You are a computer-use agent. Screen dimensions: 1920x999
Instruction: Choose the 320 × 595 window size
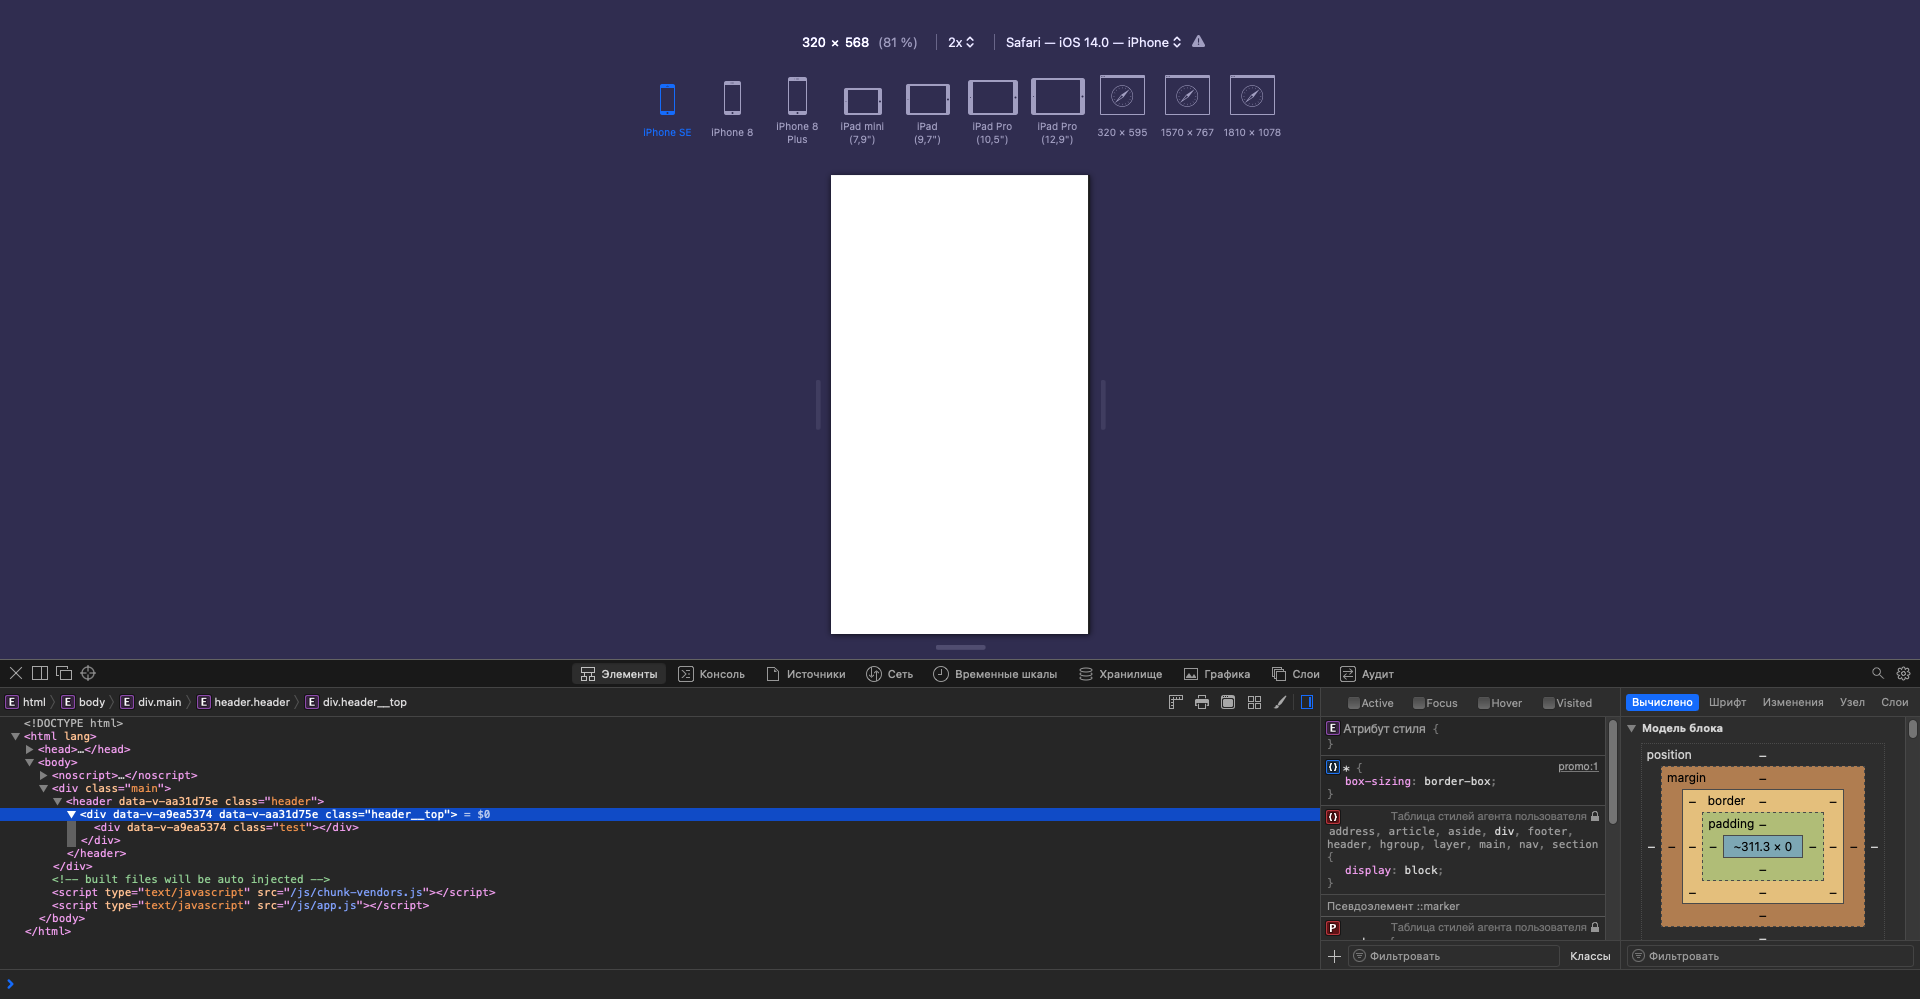1122,106
